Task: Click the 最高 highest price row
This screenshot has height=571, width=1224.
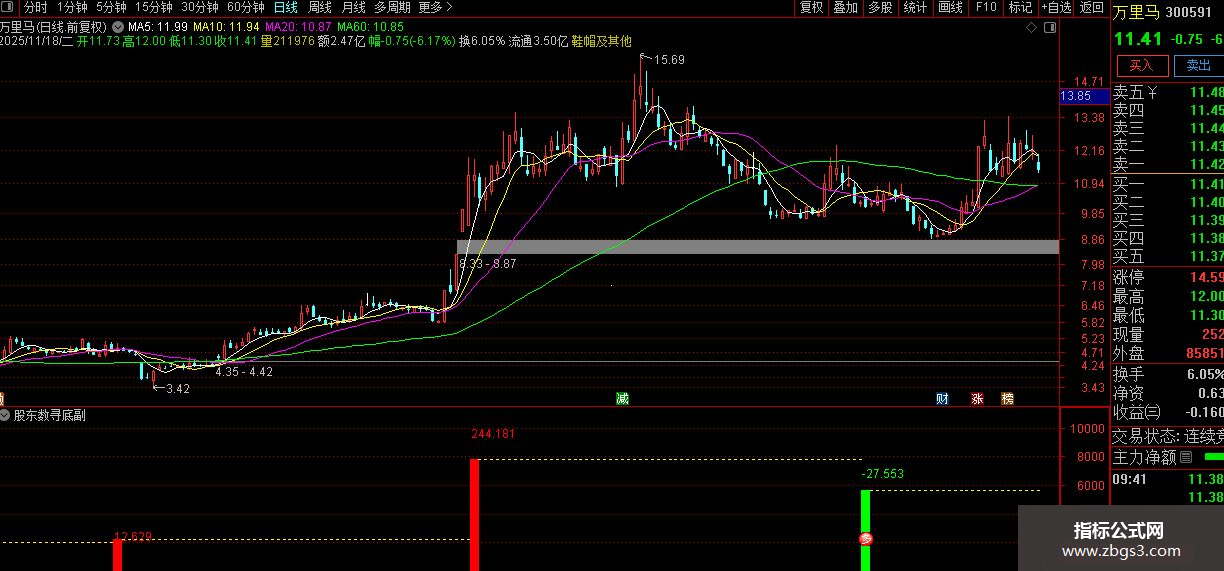Action: 1168,296
